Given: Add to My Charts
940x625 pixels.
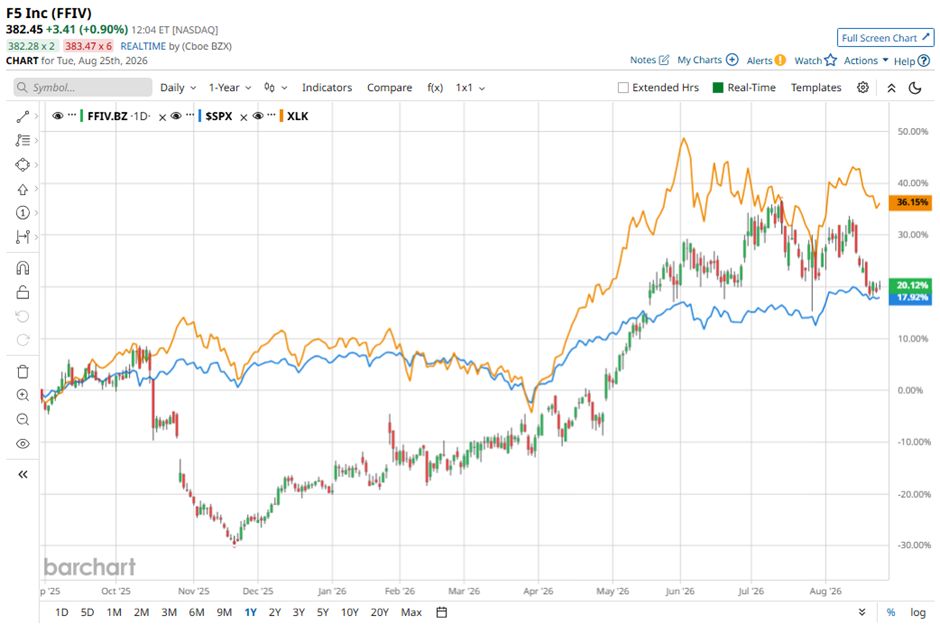Looking at the screenshot, I should pos(707,60).
